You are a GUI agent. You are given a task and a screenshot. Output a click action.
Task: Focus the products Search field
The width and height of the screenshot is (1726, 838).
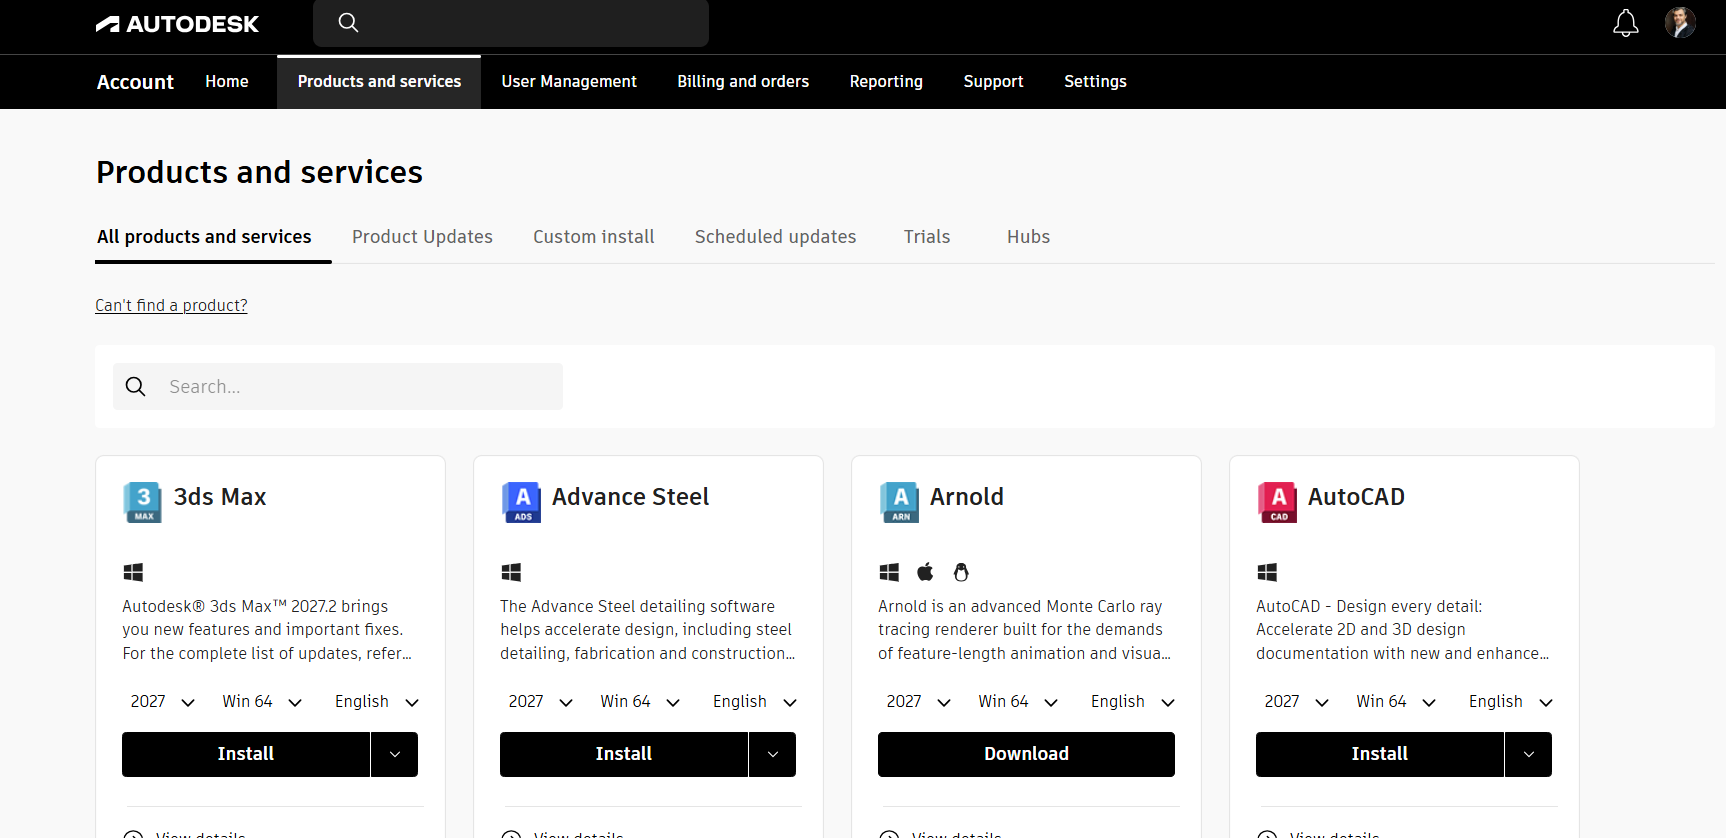coord(338,386)
